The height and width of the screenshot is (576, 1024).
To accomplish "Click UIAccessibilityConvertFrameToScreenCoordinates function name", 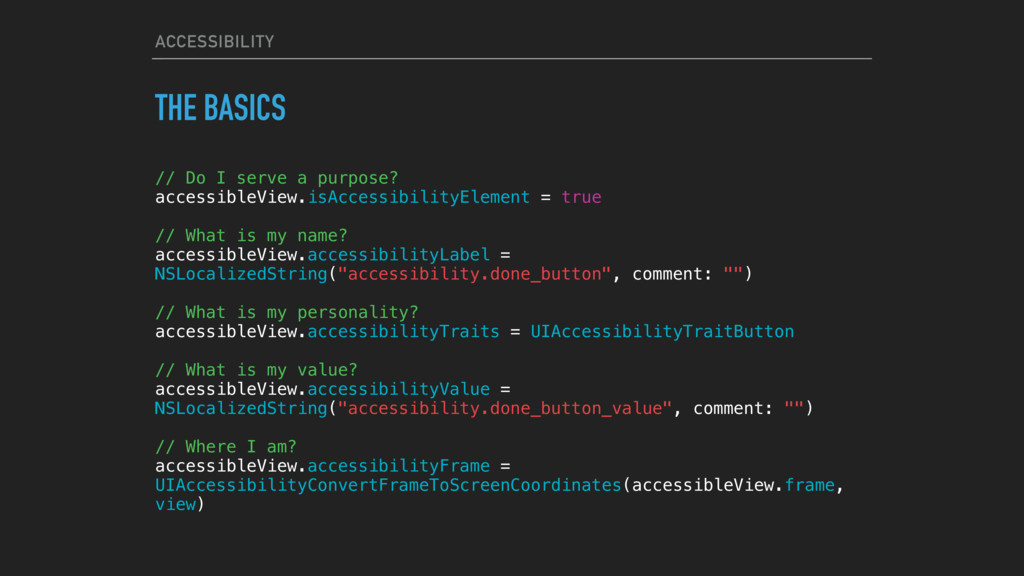I will 388,485.
